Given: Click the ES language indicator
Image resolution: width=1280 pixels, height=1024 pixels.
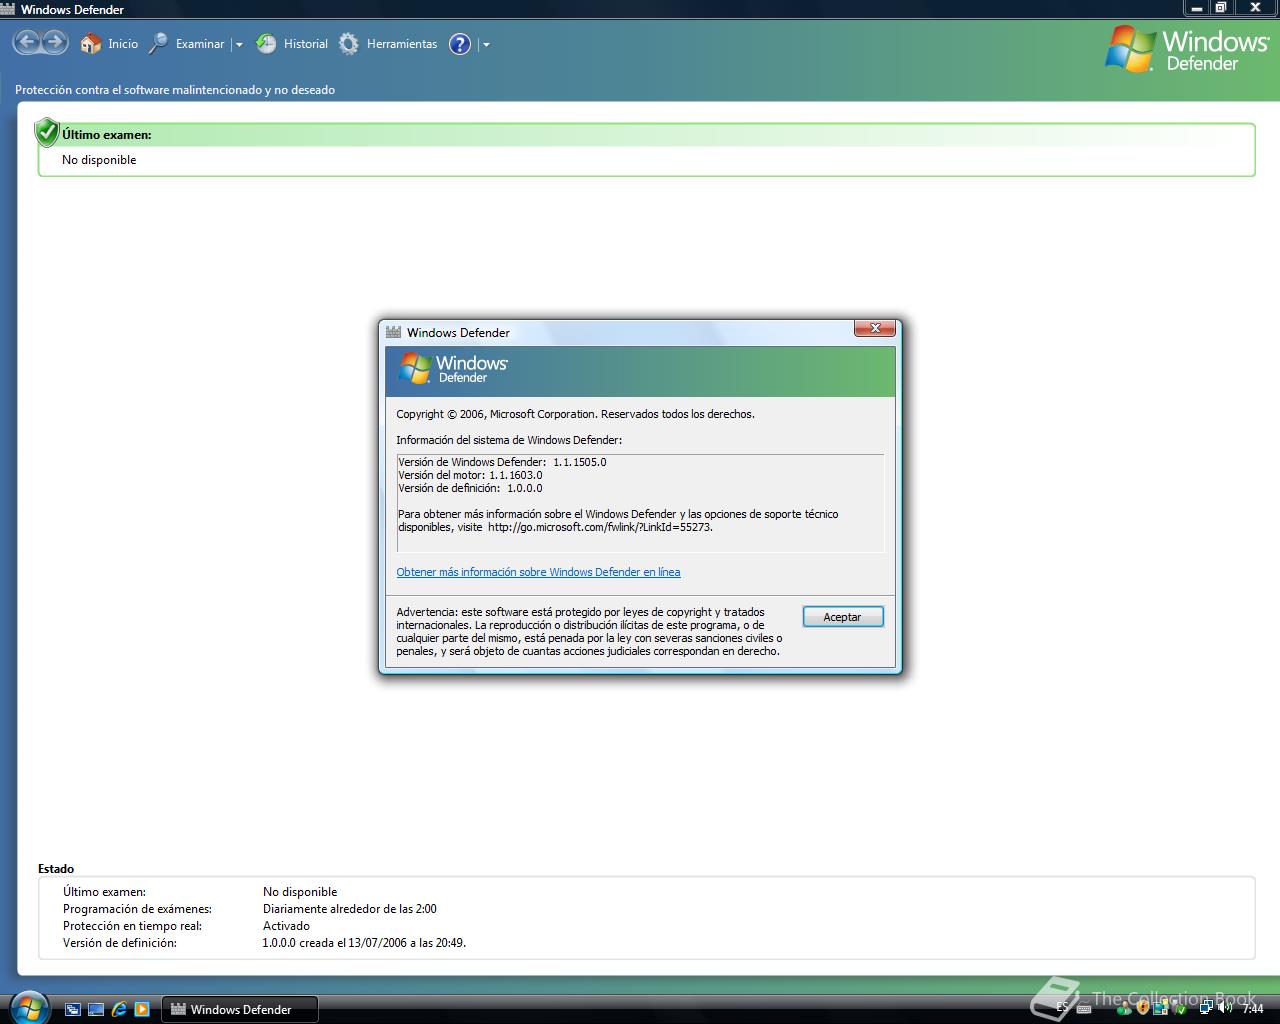Looking at the screenshot, I should point(1062,1007).
